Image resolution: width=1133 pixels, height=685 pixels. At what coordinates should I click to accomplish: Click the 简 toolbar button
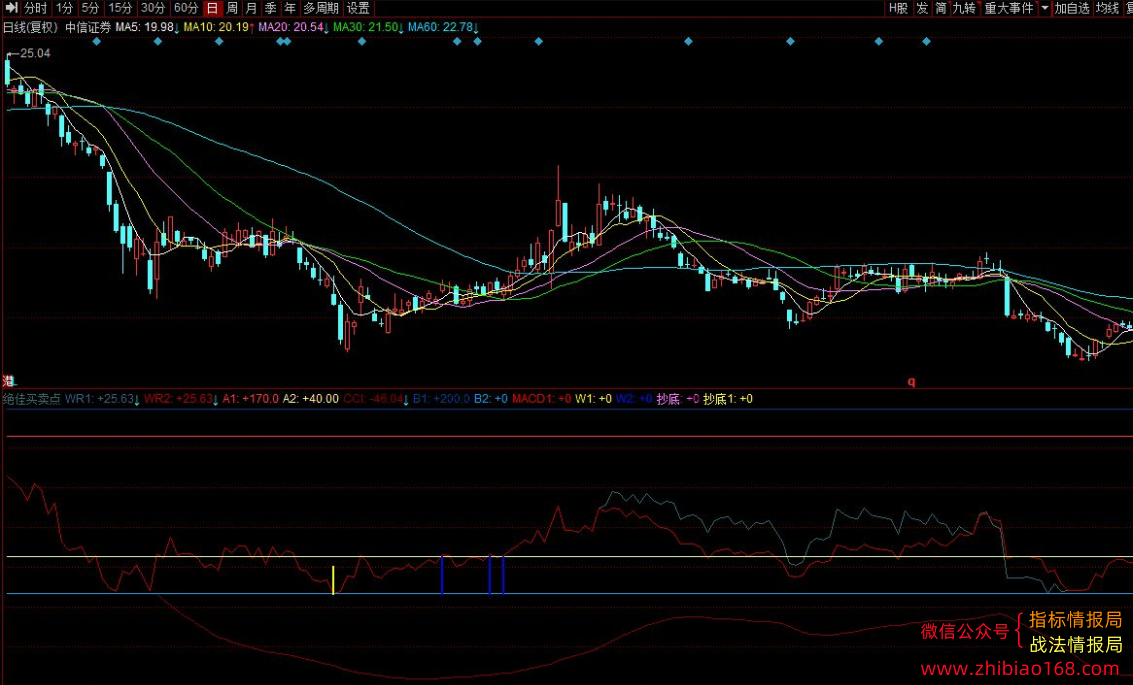coord(941,8)
